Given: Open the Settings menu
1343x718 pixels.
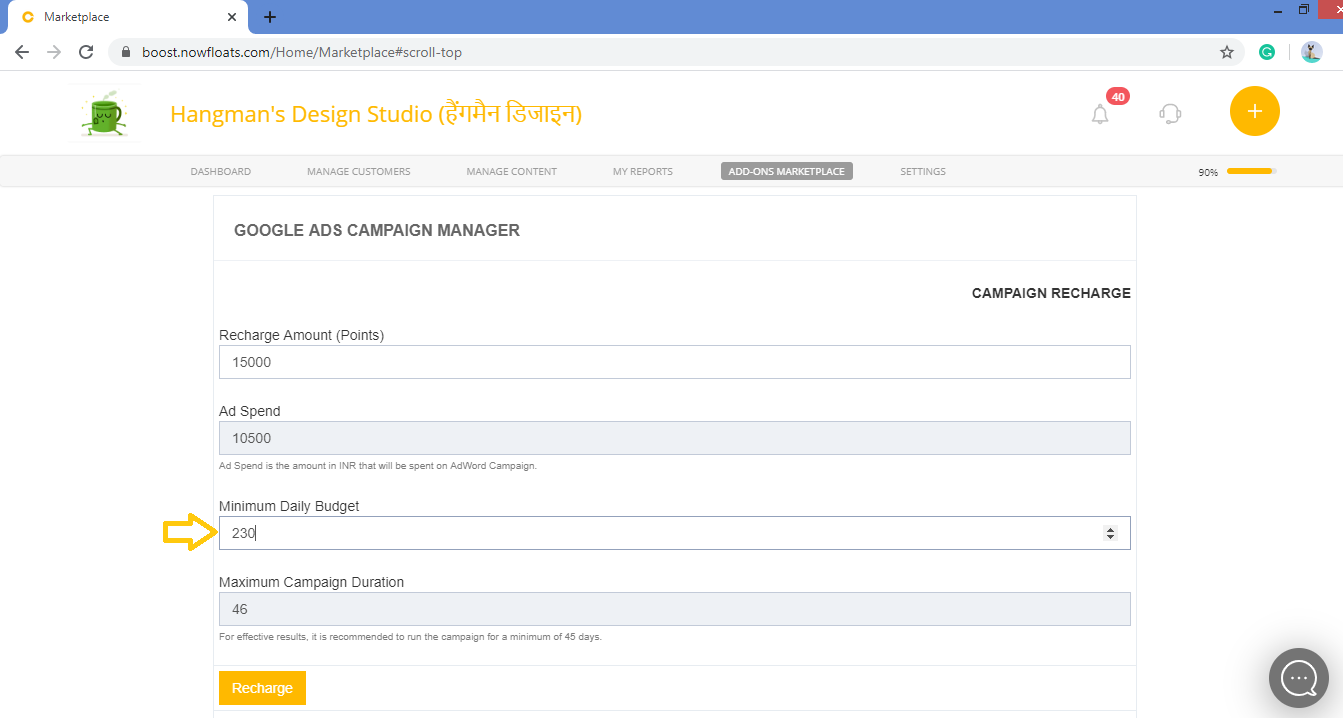Looking at the screenshot, I should tap(923, 172).
